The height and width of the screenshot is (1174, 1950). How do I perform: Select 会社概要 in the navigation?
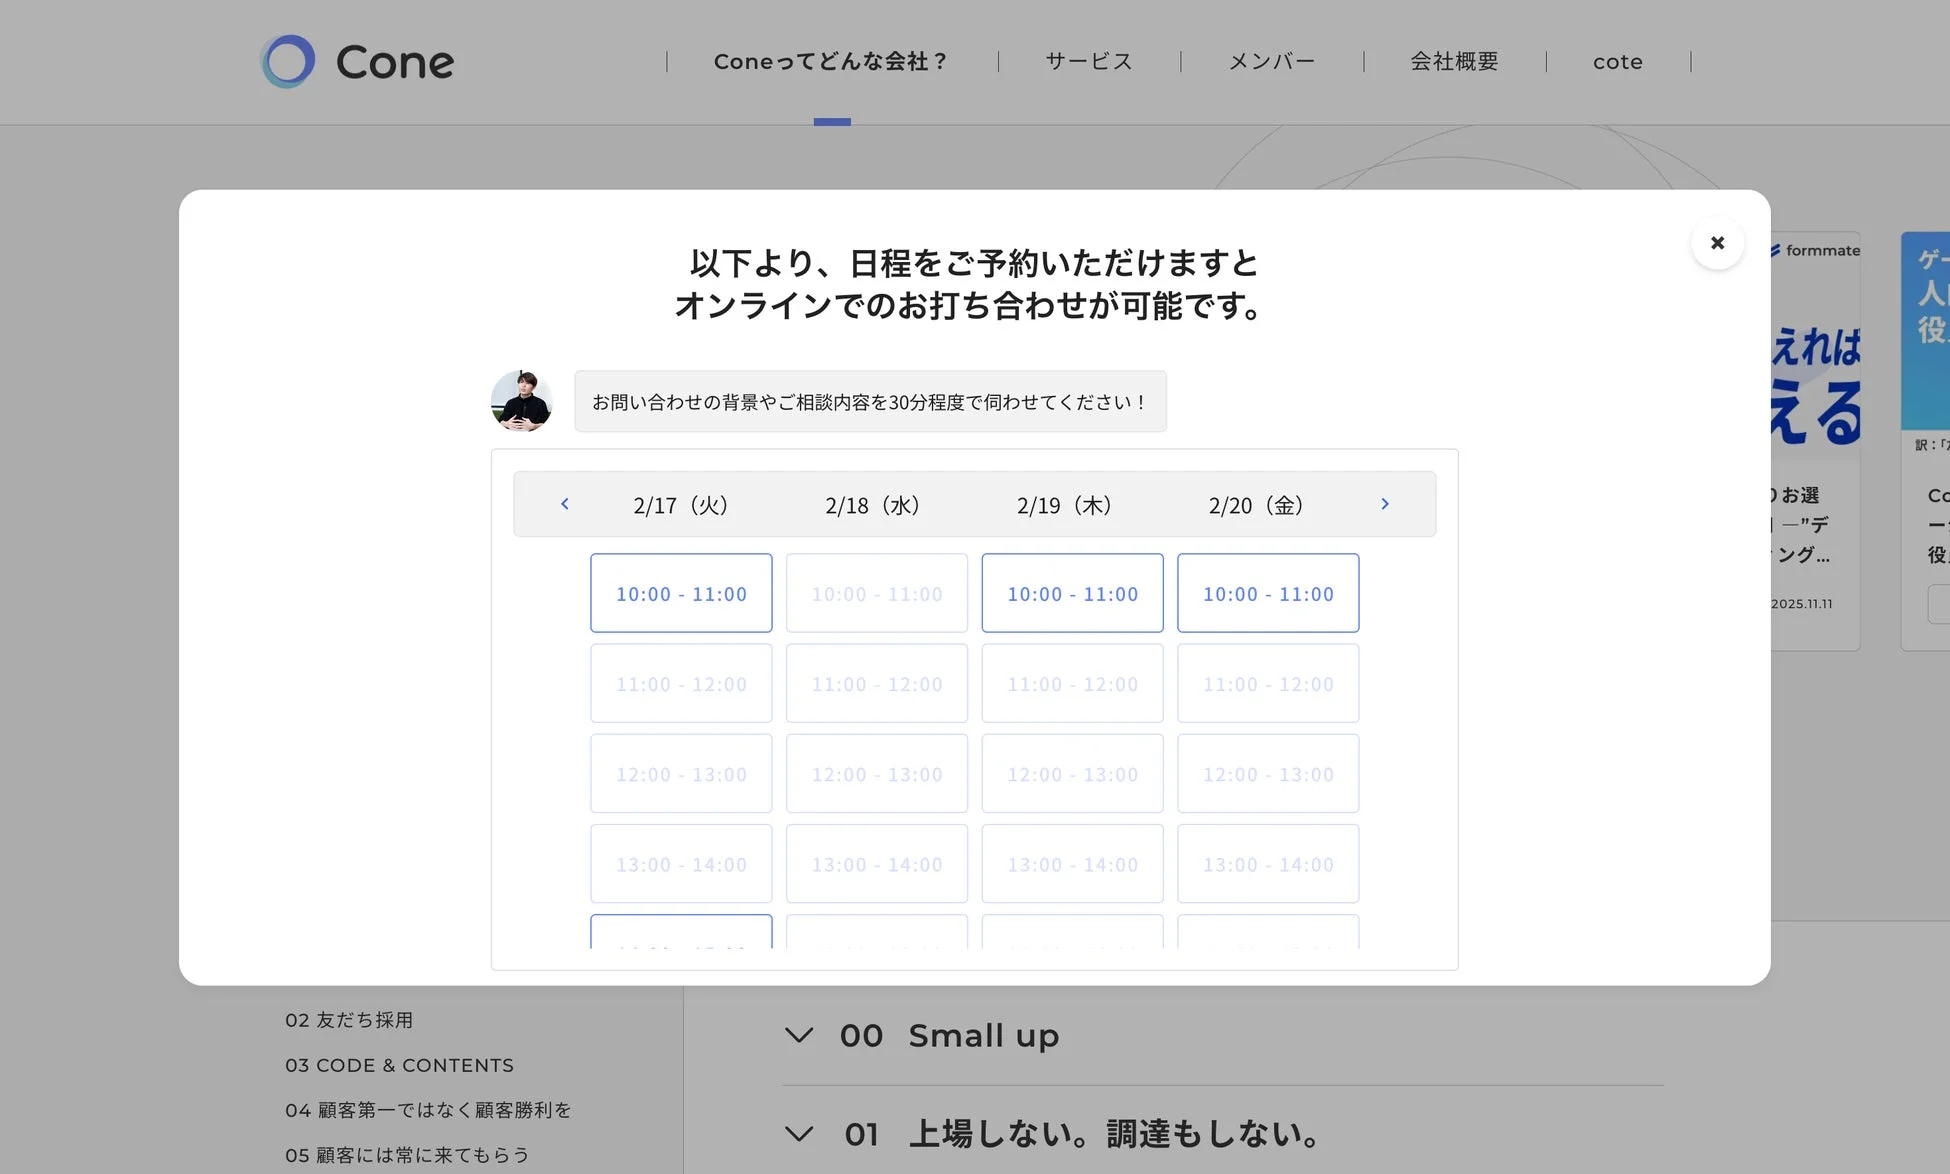pyautogui.click(x=1453, y=61)
